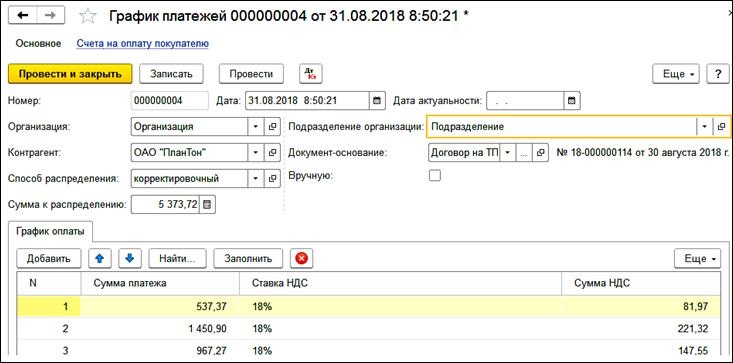Select VAT amount cell 221,32
This screenshot has width=733, height=363.
(x=641, y=329)
